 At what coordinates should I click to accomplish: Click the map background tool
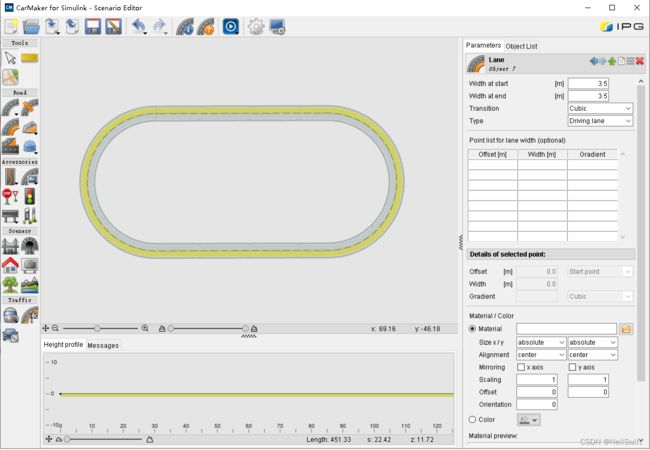coord(10,77)
